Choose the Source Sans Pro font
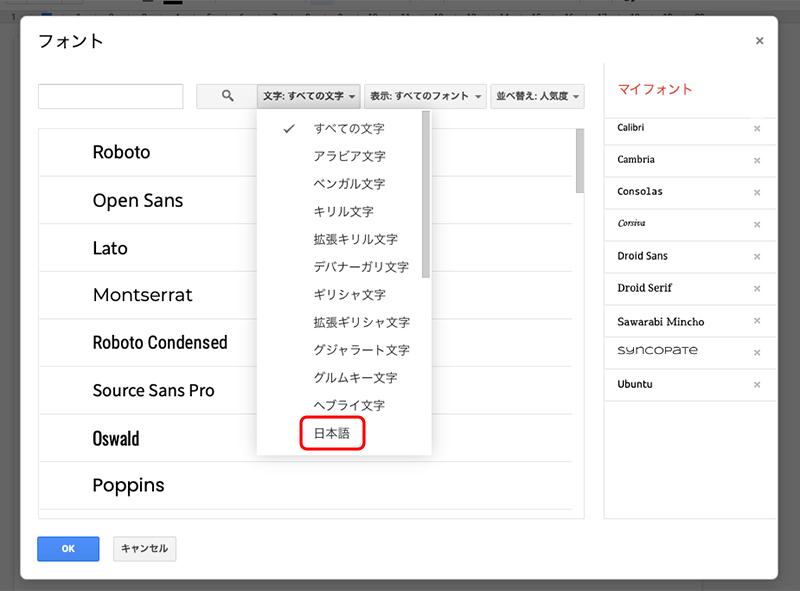This screenshot has width=800, height=591. [305, 390]
